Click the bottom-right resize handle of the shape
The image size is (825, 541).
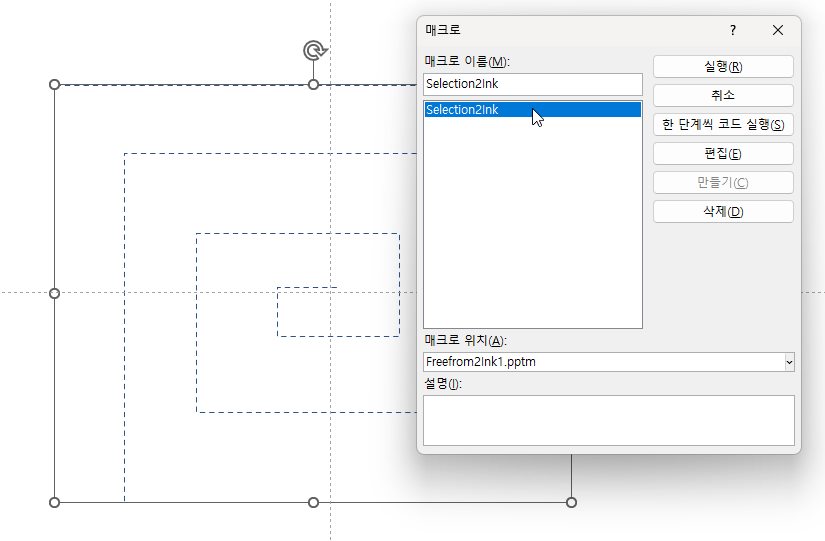click(571, 503)
